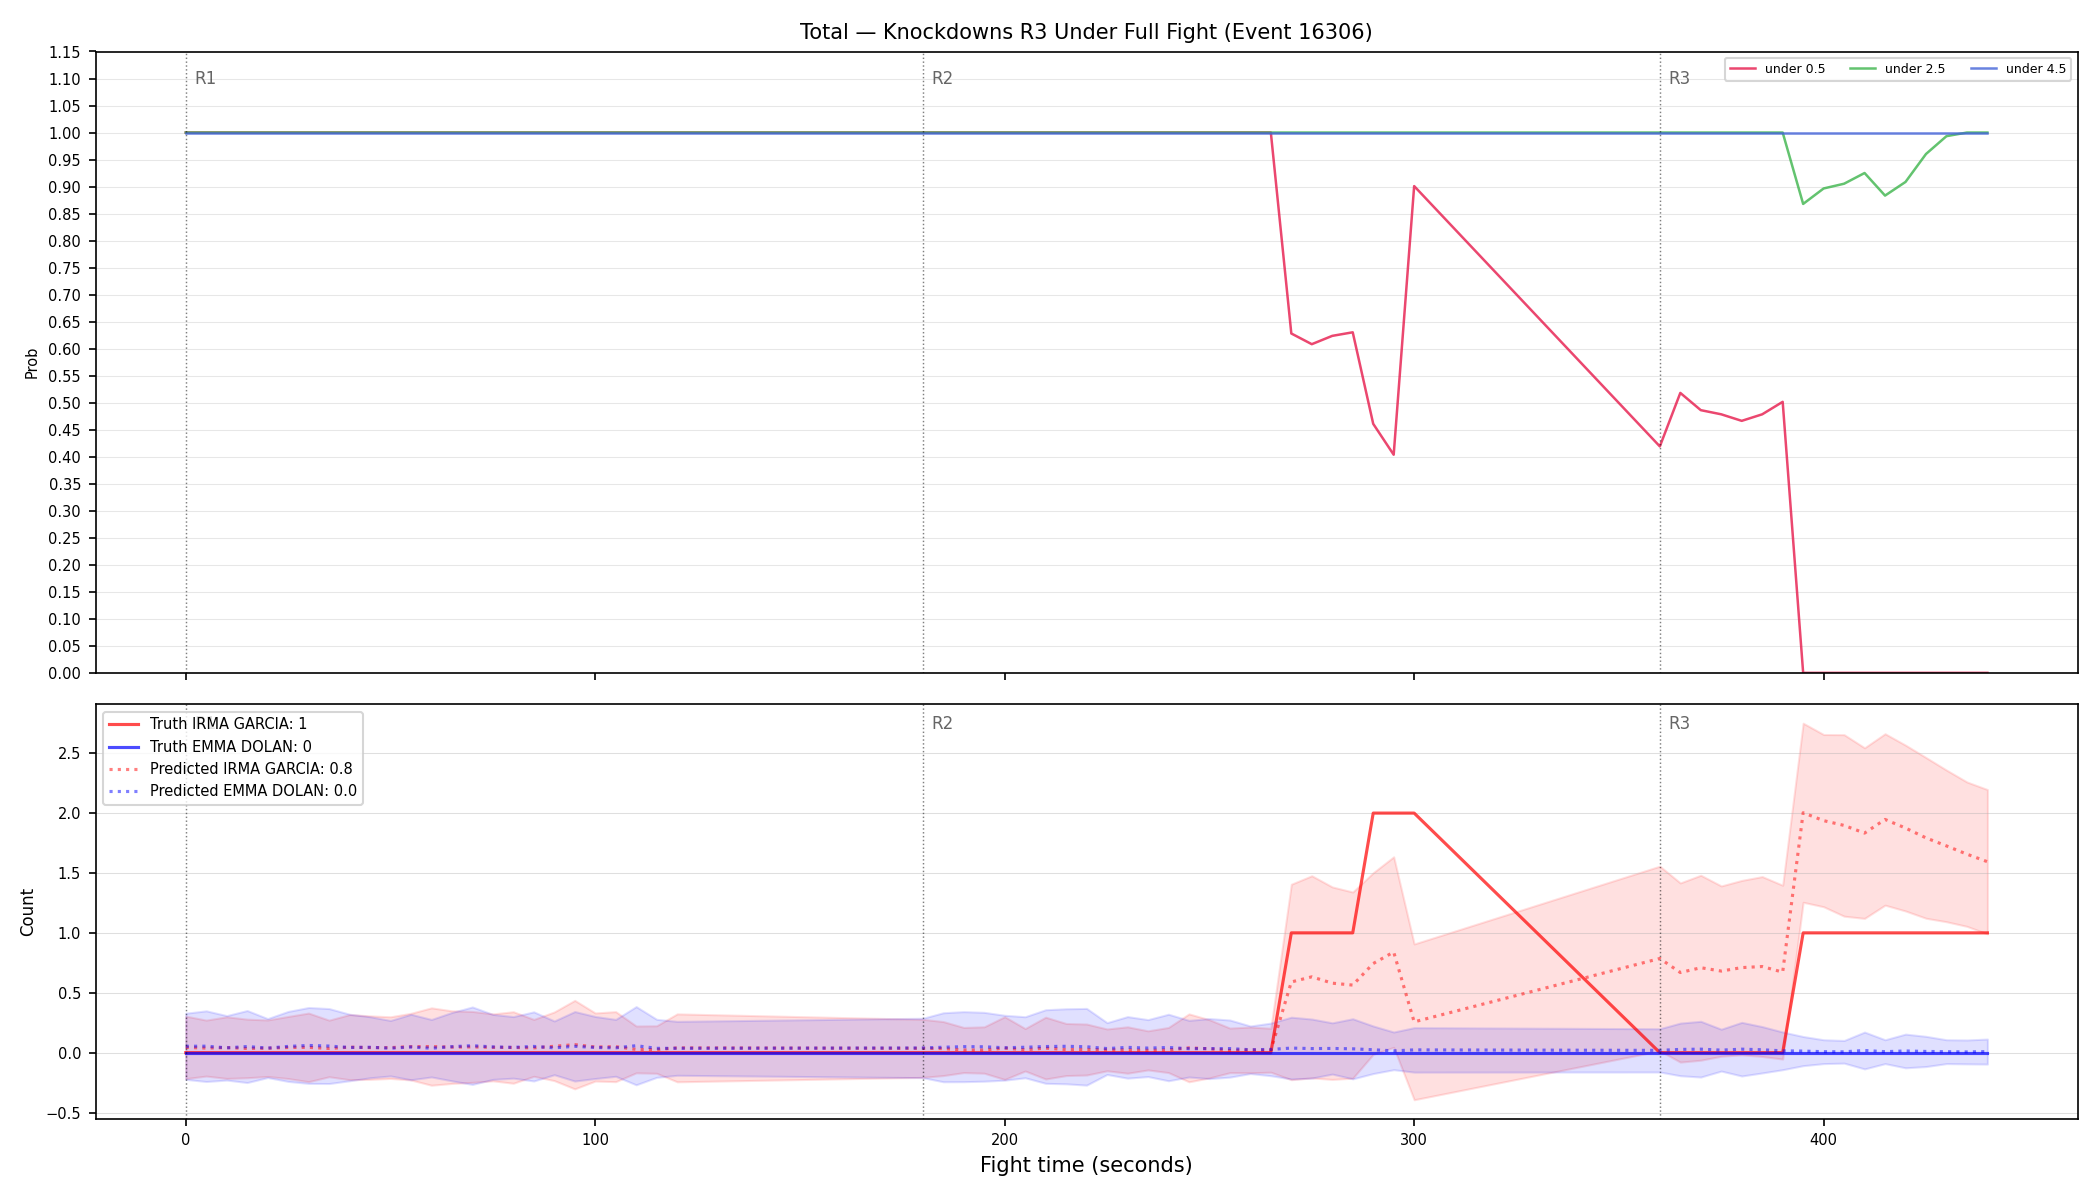Click the 1.0 tick on Count axis
Screen dimensions: 2100x1200
69,933
